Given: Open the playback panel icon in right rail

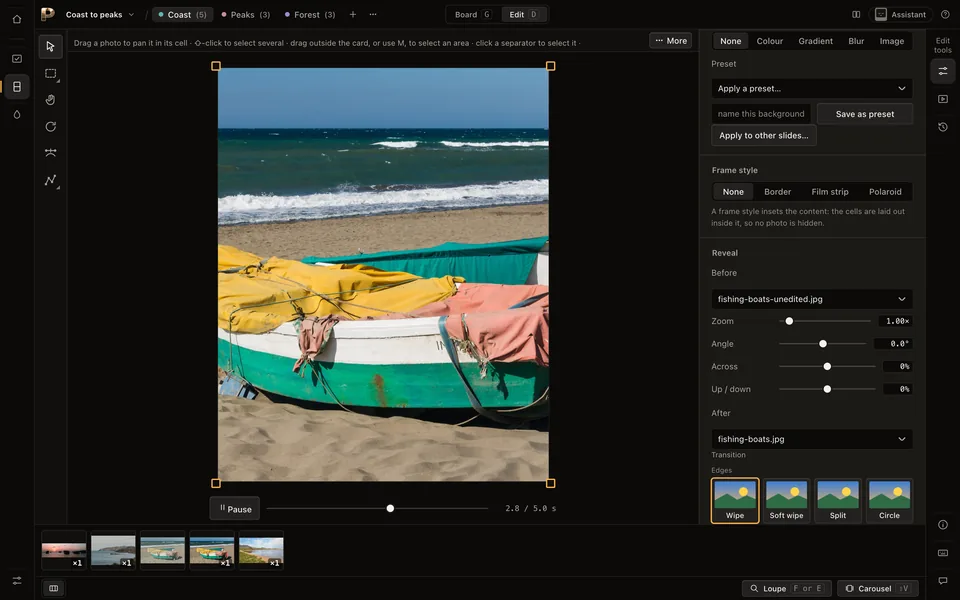Looking at the screenshot, I should click(x=943, y=99).
